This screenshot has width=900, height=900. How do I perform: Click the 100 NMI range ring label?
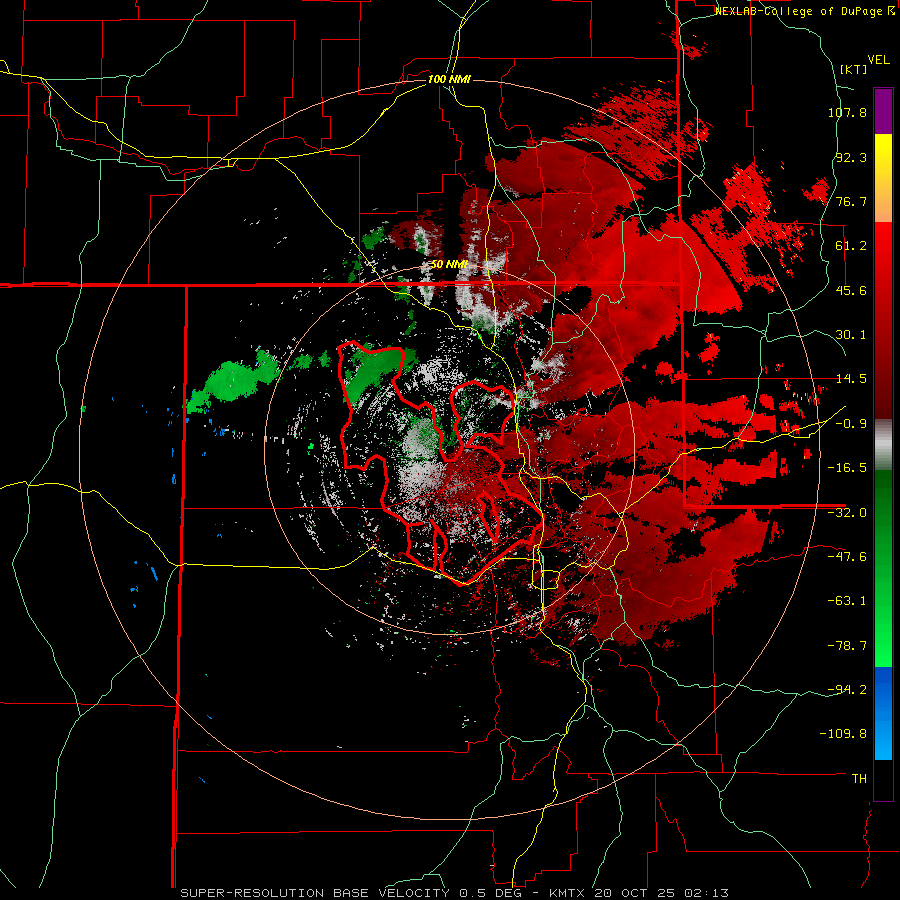tap(449, 79)
